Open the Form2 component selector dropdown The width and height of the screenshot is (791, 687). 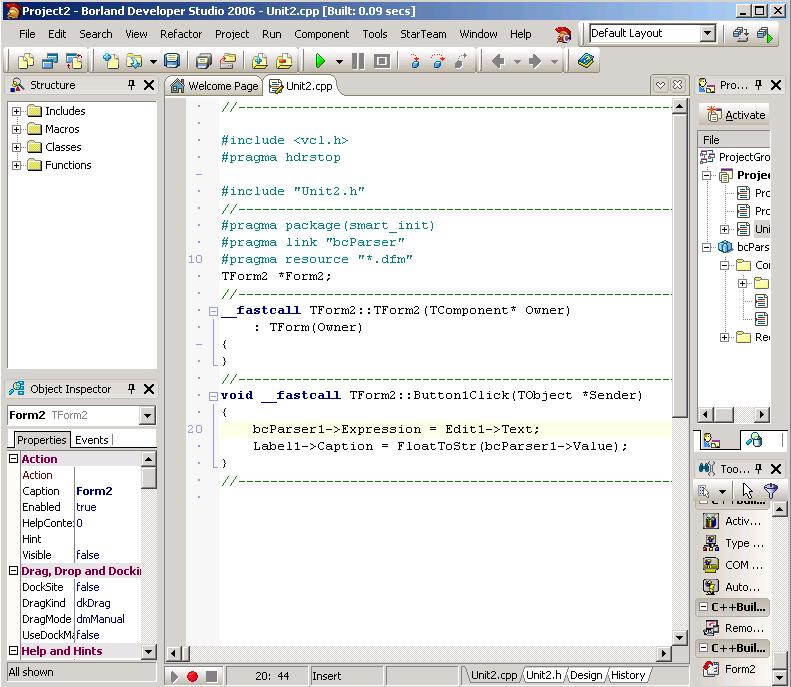point(148,415)
